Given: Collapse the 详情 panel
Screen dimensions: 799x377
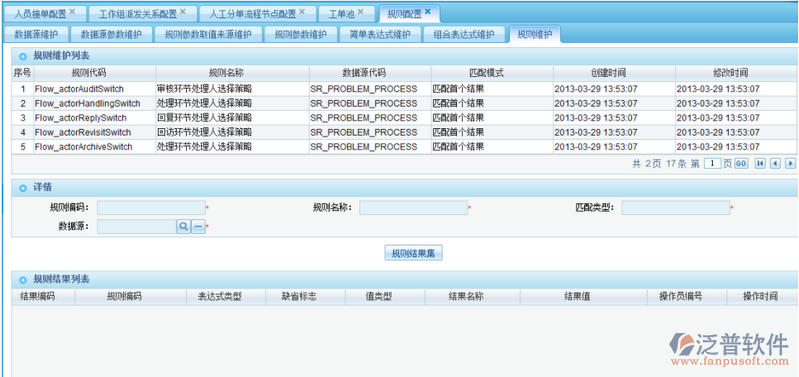Looking at the screenshot, I should (x=22, y=188).
